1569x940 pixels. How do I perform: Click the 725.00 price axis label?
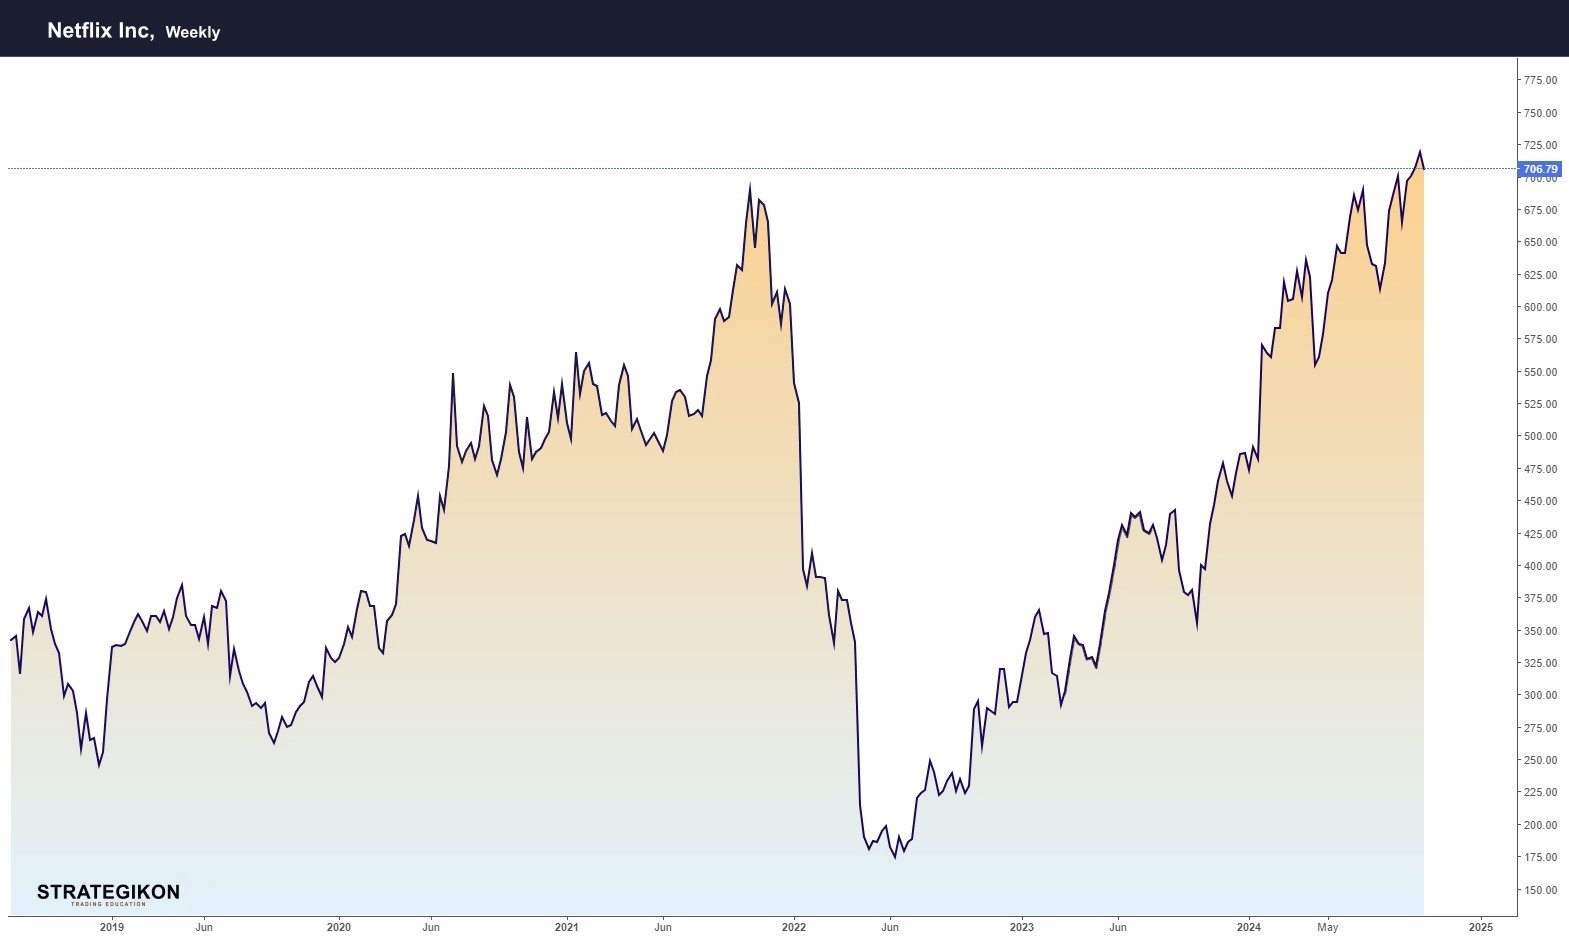1540,145
